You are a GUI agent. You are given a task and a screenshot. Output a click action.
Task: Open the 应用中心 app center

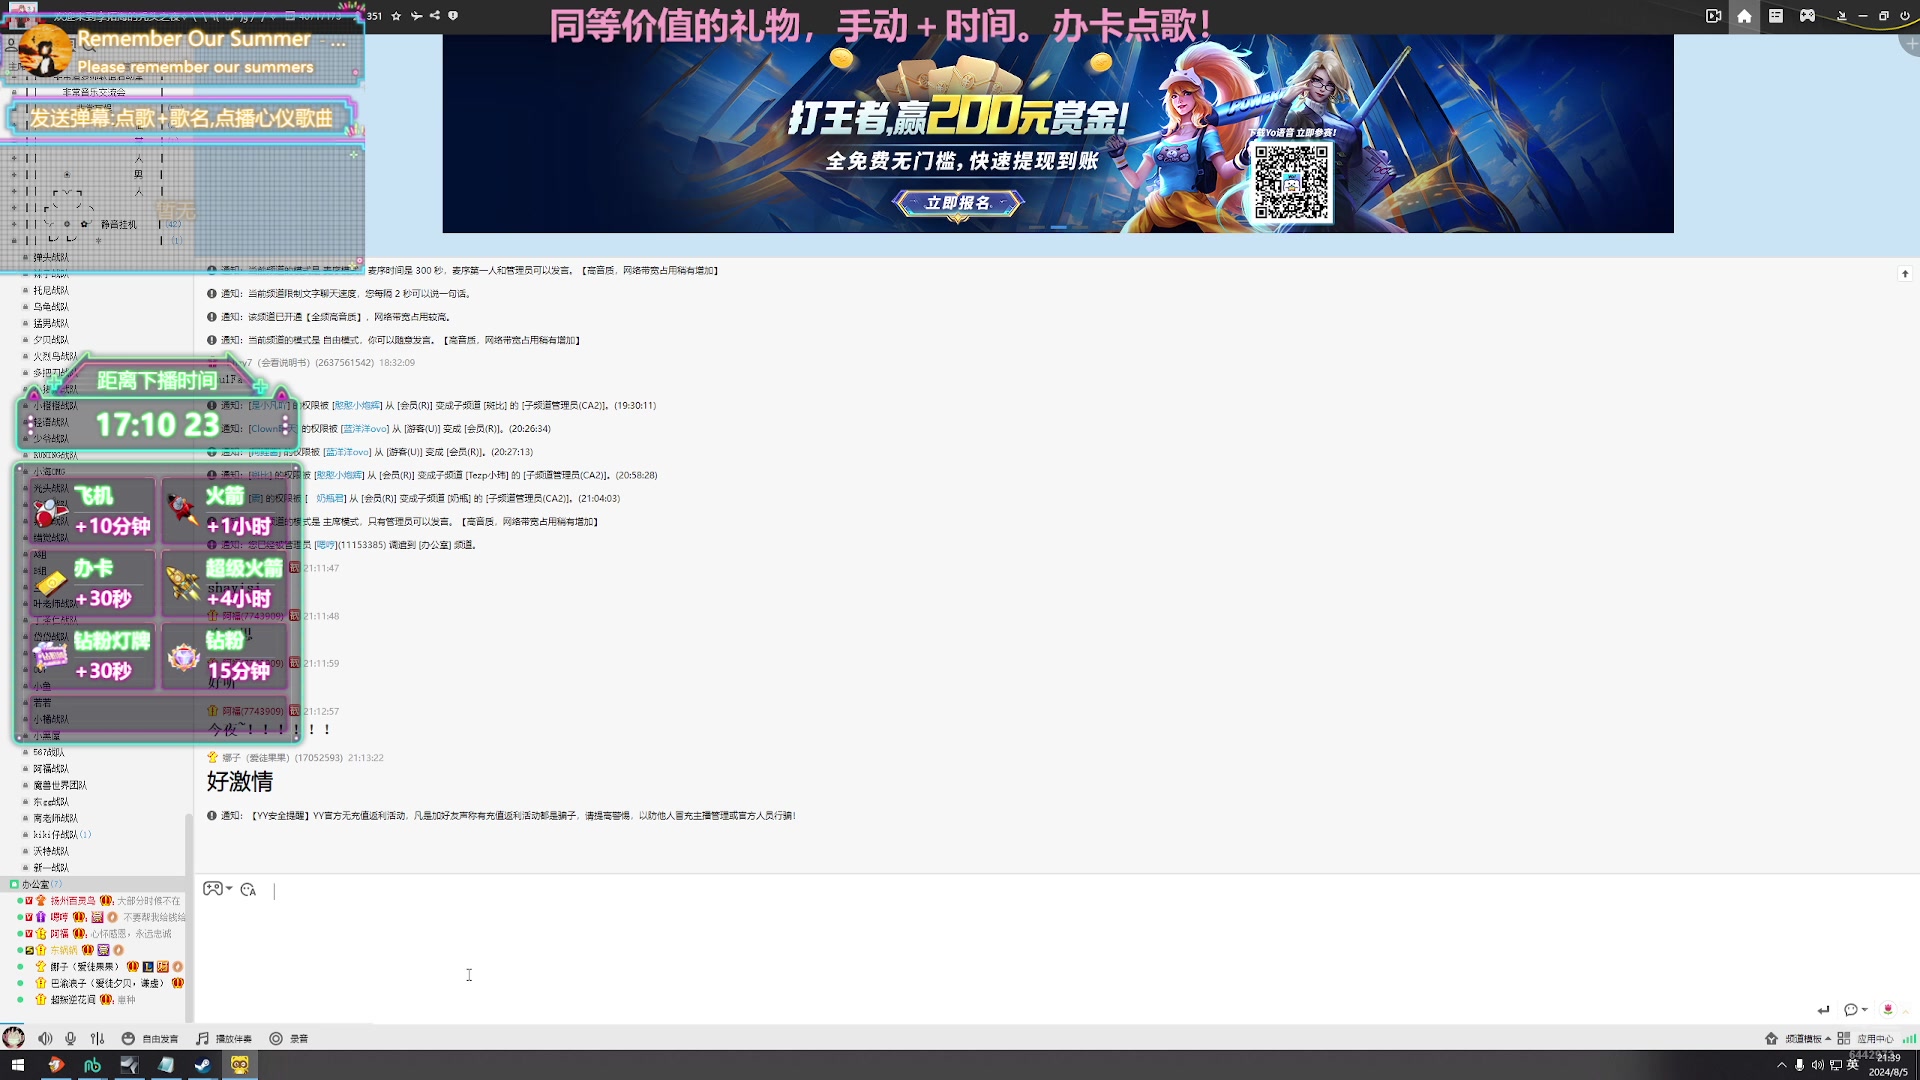1866,1039
